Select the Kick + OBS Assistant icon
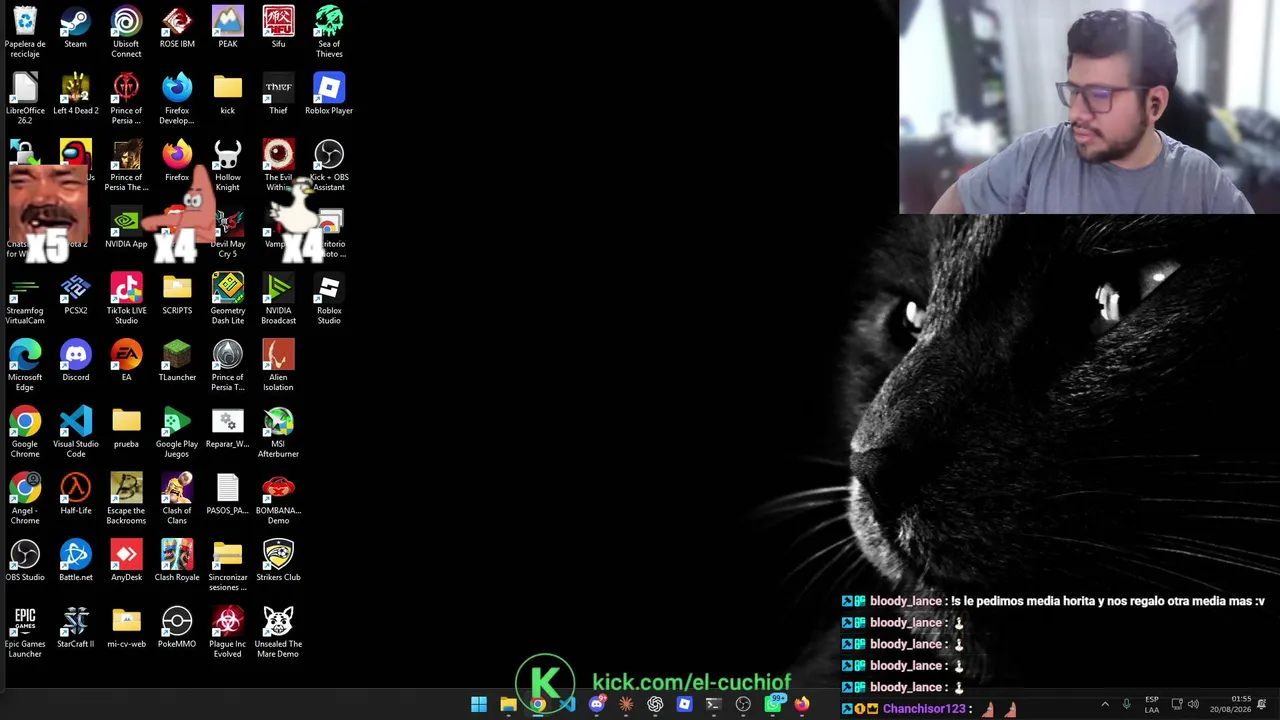Screen dimensions: 1280x720 (329, 166)
